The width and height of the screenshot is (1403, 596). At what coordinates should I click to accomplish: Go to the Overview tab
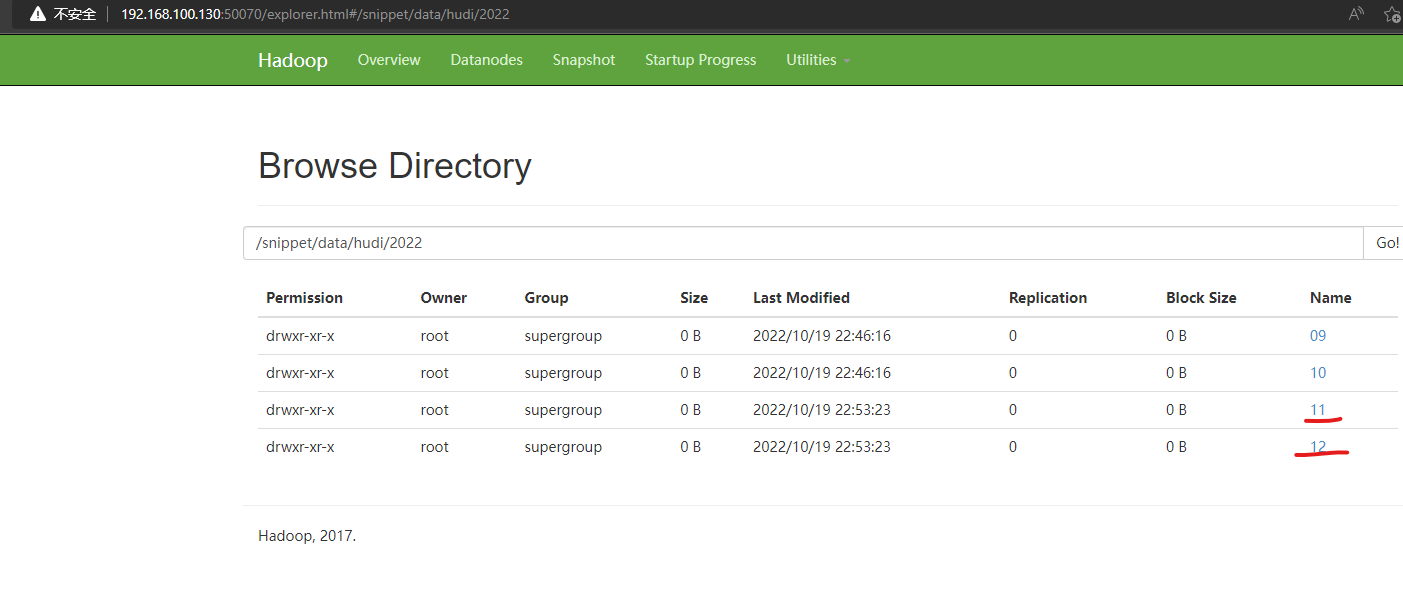[x=389, y=60]
